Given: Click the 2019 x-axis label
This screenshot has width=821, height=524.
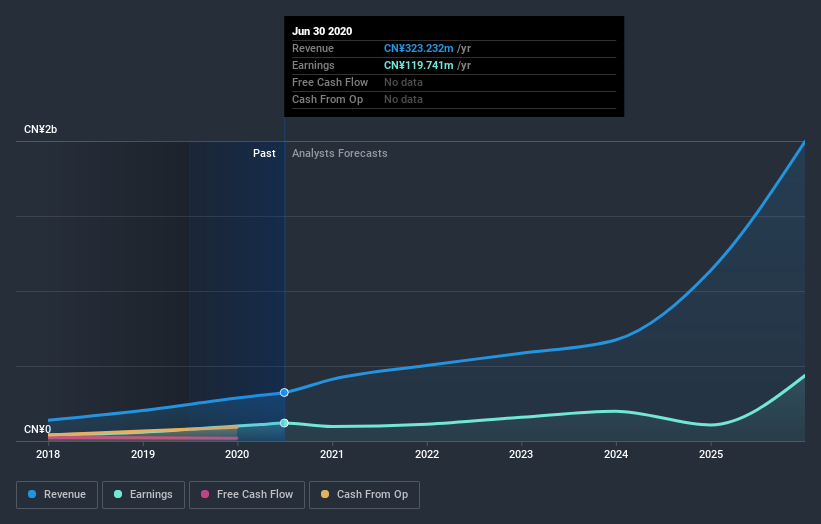Looking at the screenshot, I should [x=143, y=454].
